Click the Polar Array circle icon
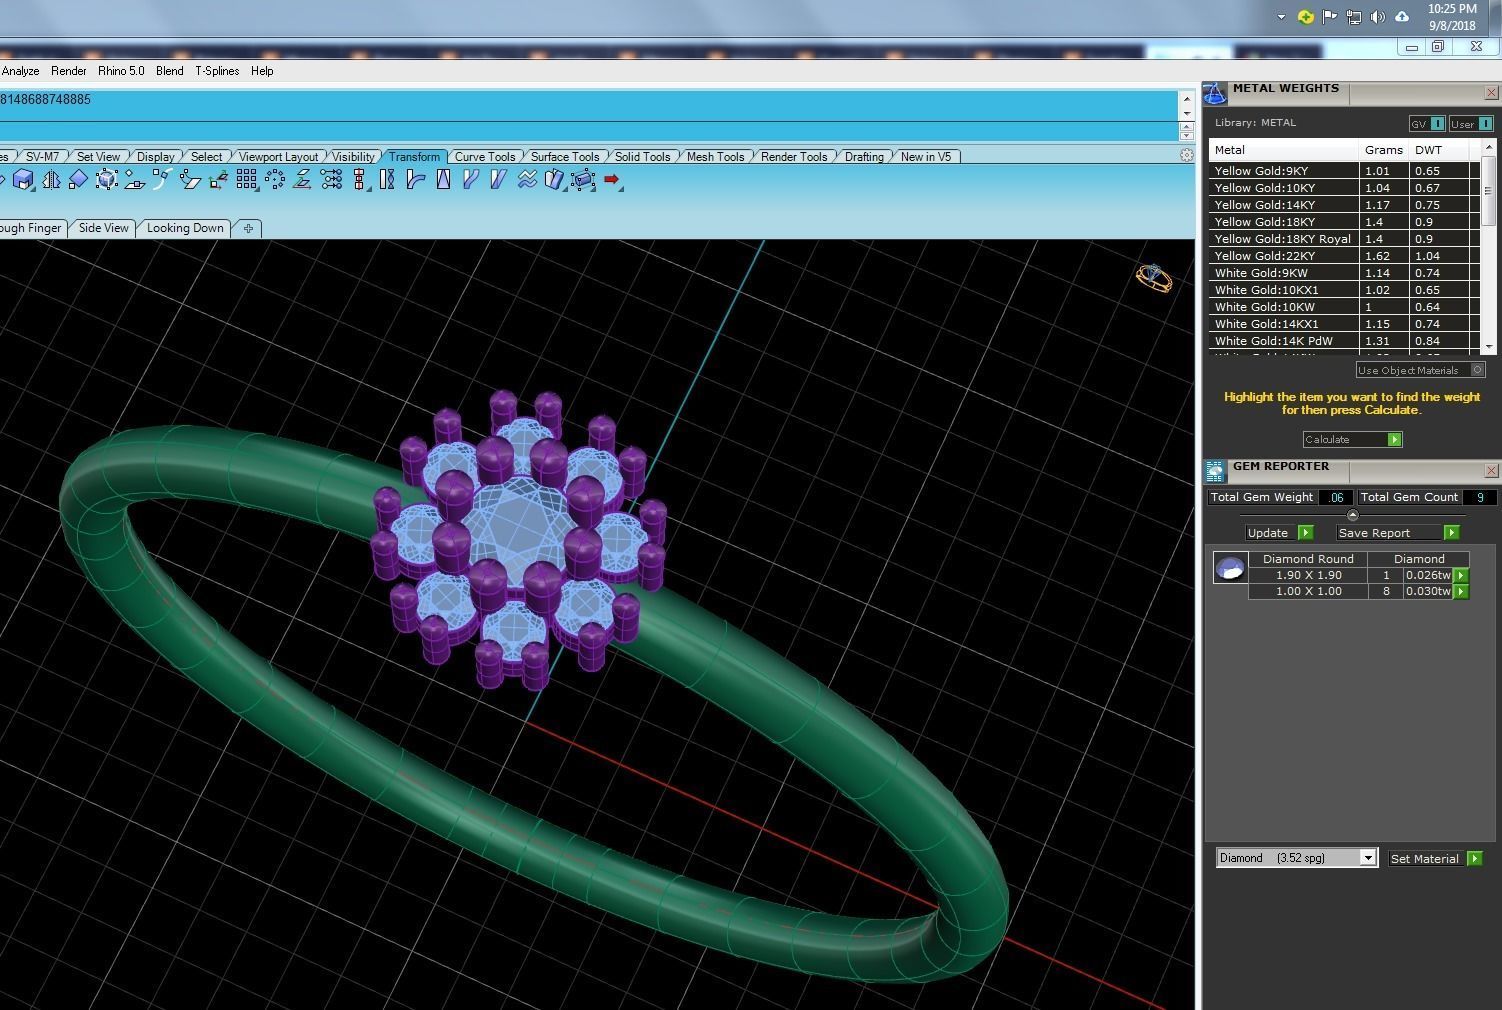 point(274,180)
